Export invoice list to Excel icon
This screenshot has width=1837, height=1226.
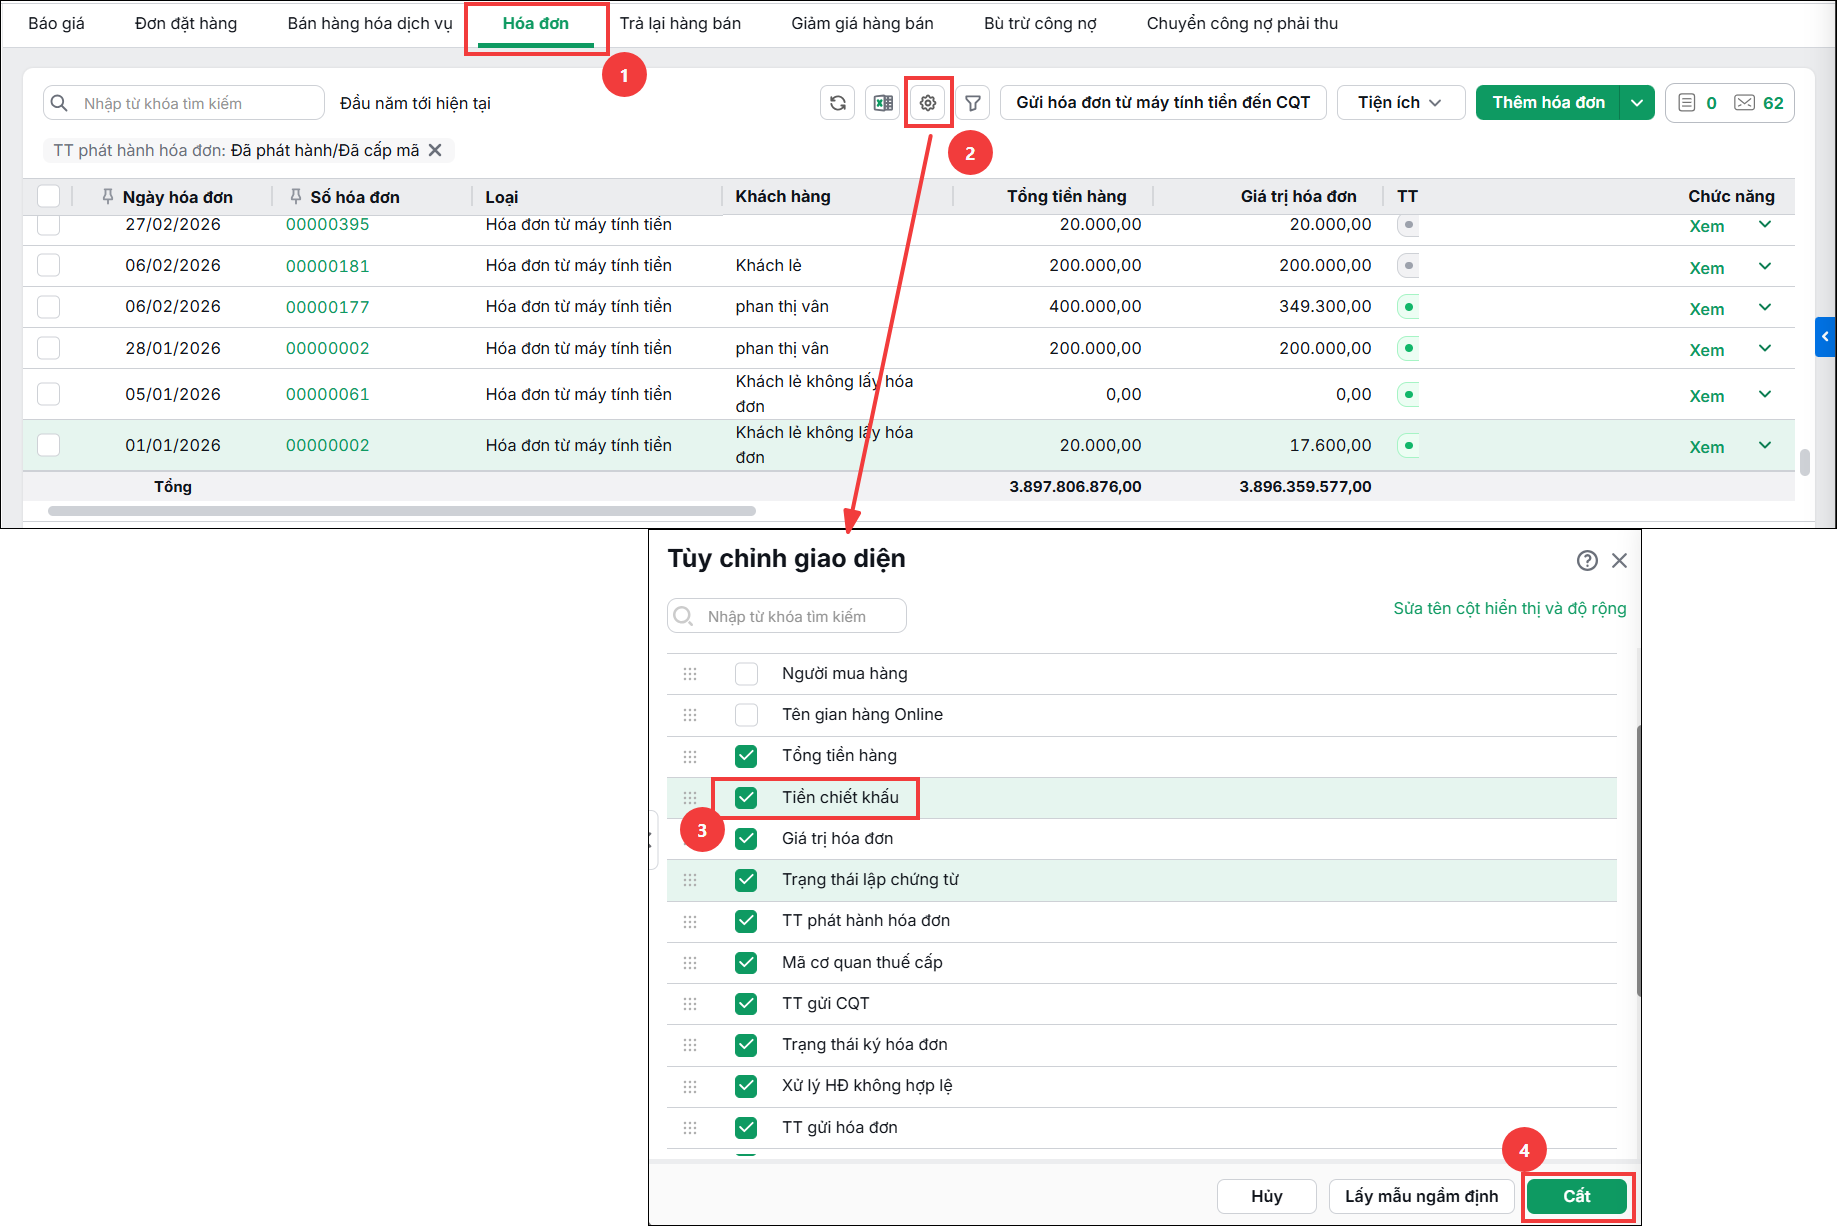(883, 103)
